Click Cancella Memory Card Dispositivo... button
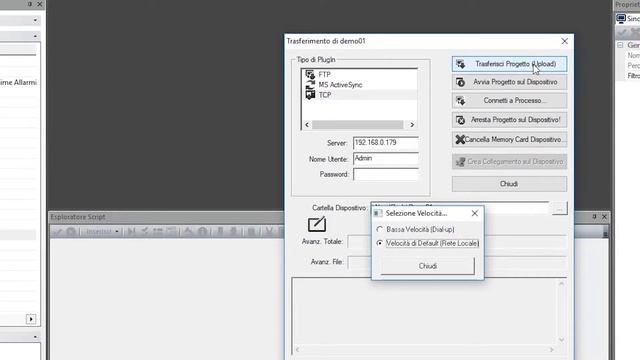This screenshot has width=640, height=360. pos(509,140)
